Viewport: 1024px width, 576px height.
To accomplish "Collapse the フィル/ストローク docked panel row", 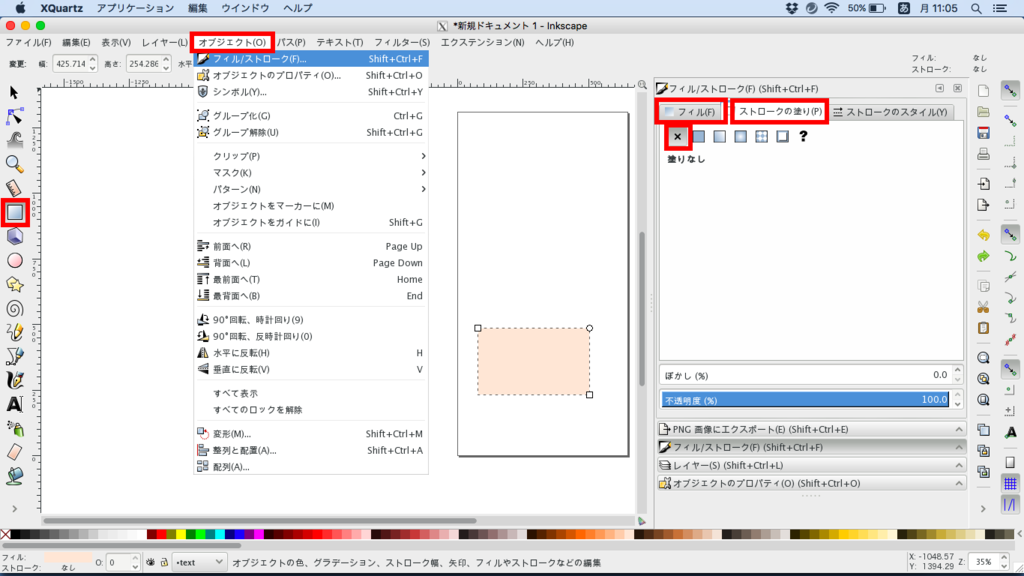I will point(811,447).
